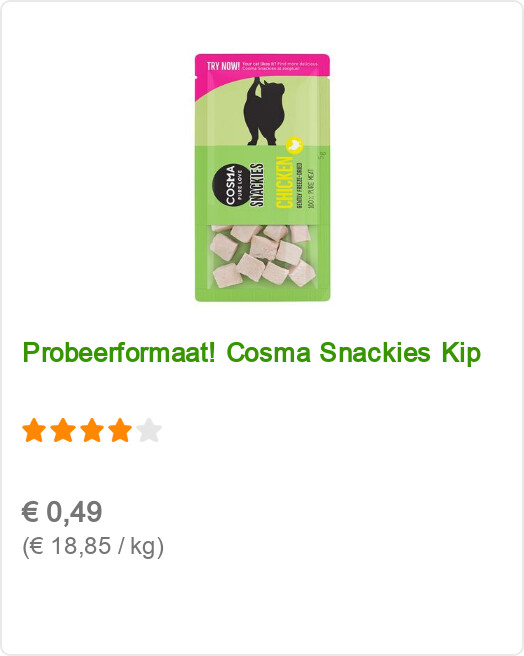Click the word Probeerformaat! in the title
The height and width of the screenshot is (656, 524).
point(119,353)
